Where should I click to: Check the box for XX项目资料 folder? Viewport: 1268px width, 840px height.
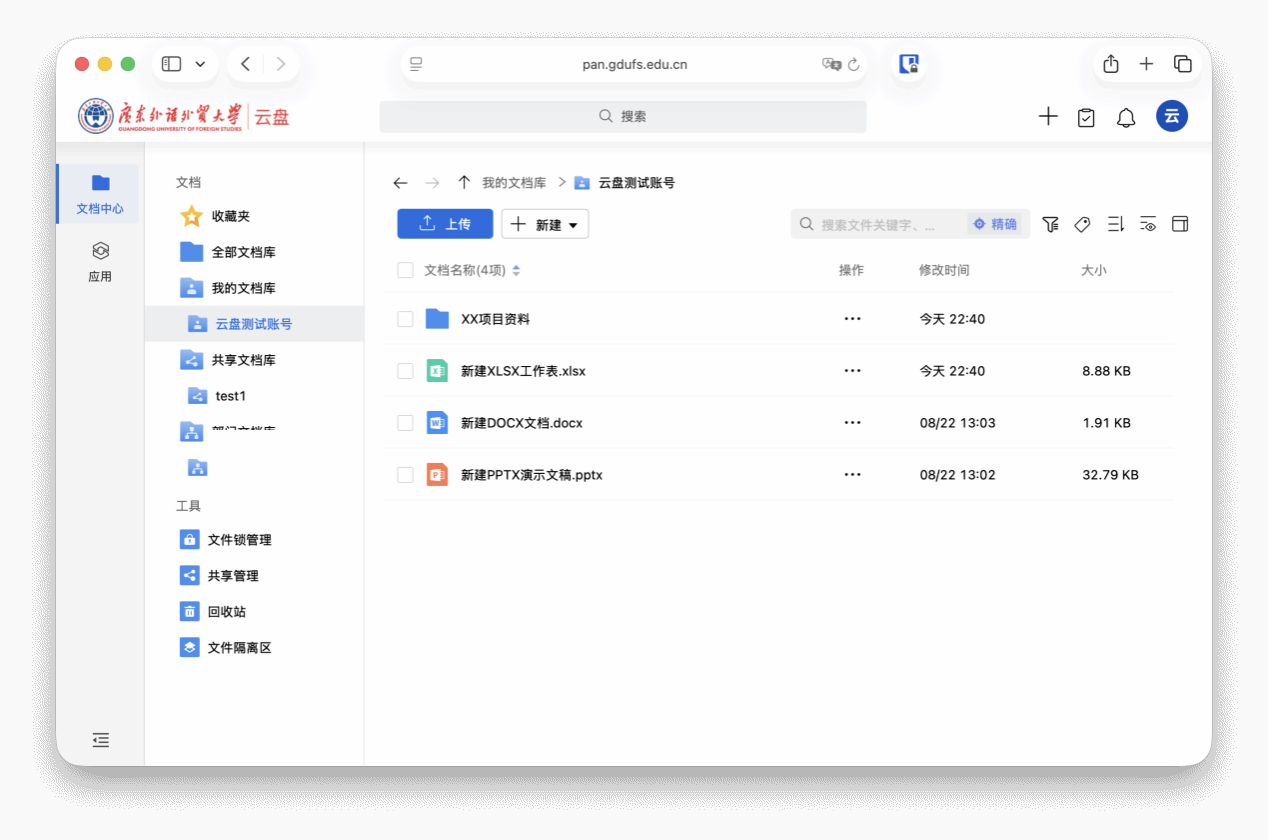tap(405, 319)
